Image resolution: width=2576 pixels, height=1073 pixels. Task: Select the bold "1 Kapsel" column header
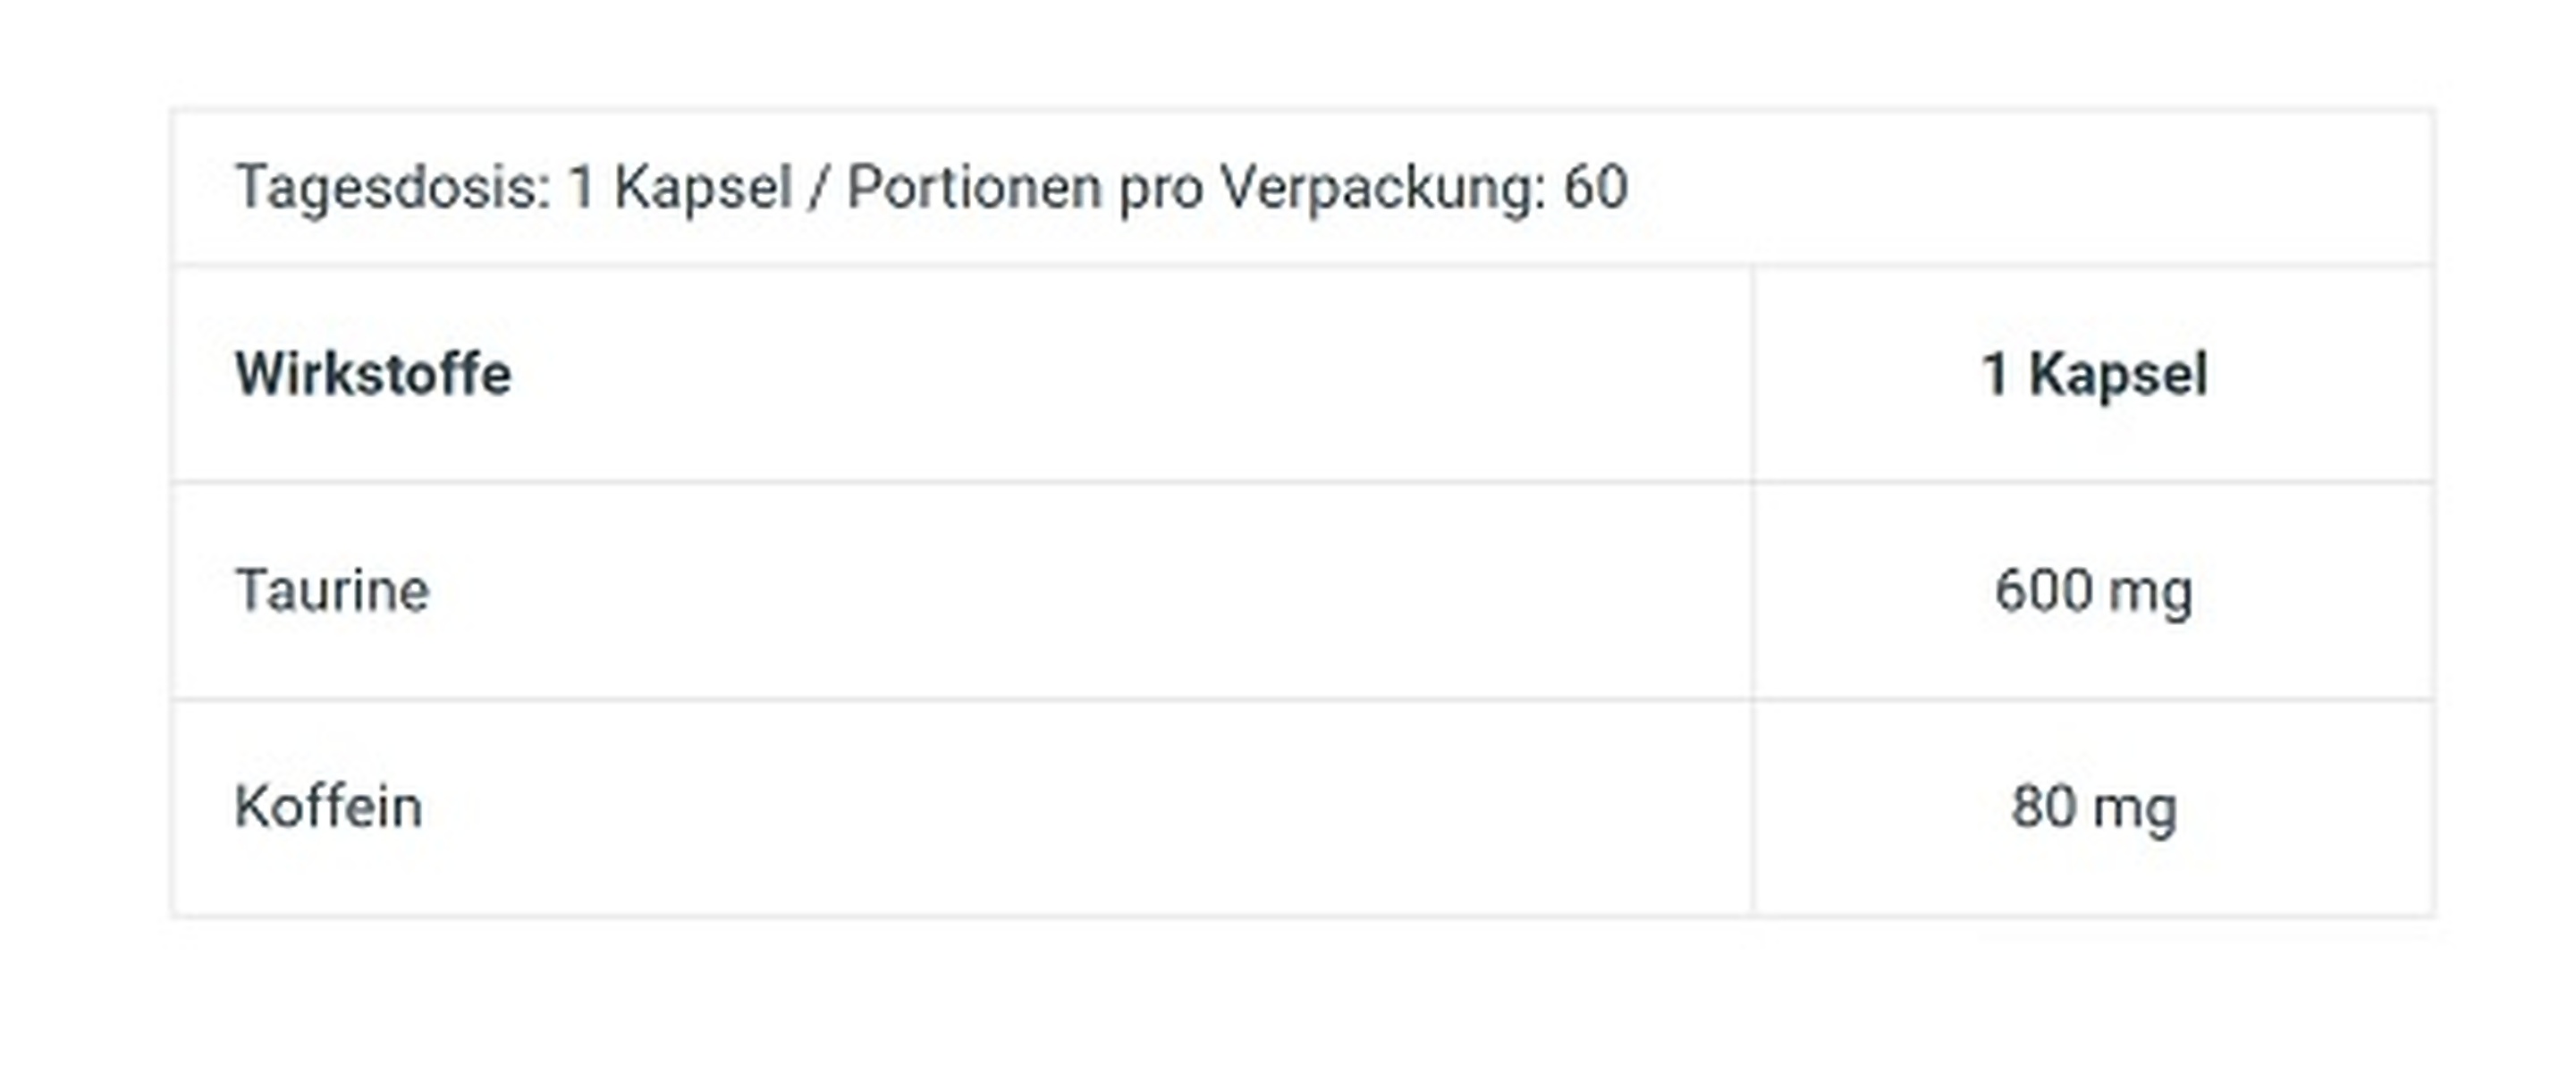click(x=2094, y=375)
